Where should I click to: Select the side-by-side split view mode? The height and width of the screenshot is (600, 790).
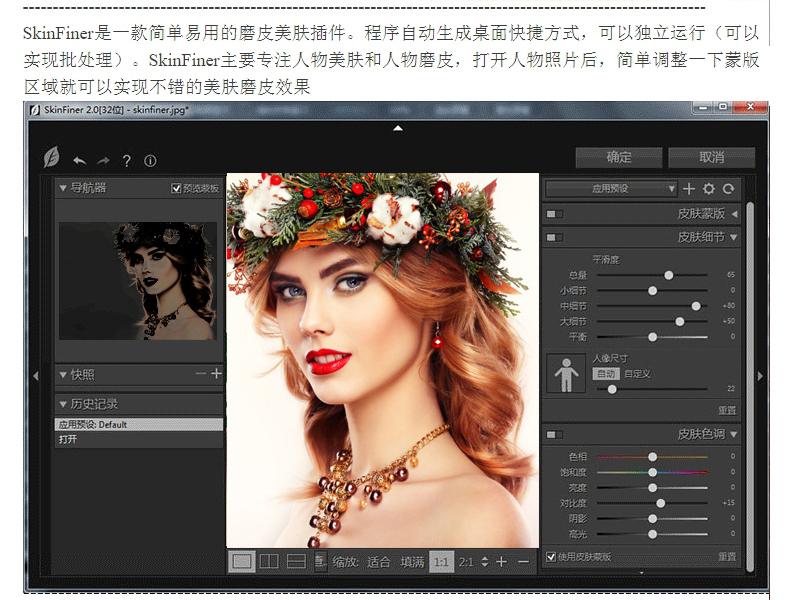click(269, 561)
